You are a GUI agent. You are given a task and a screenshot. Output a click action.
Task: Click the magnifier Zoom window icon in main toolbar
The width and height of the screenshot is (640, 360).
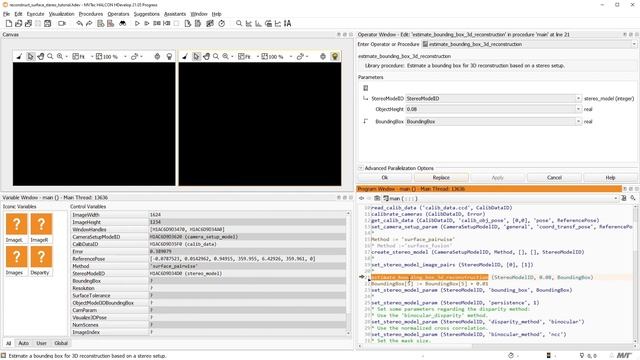coord(239,24)
